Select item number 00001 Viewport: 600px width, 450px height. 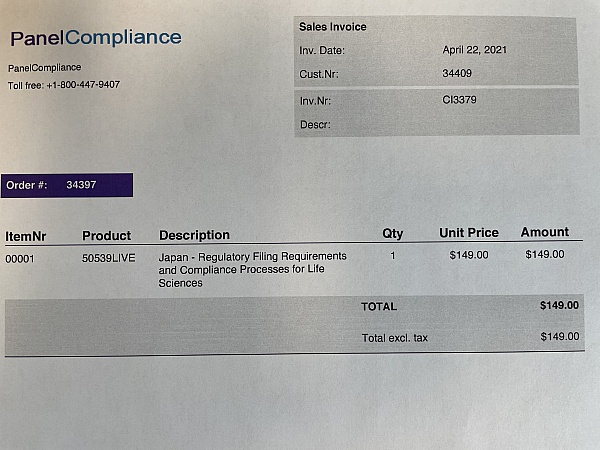coord(20,259)
